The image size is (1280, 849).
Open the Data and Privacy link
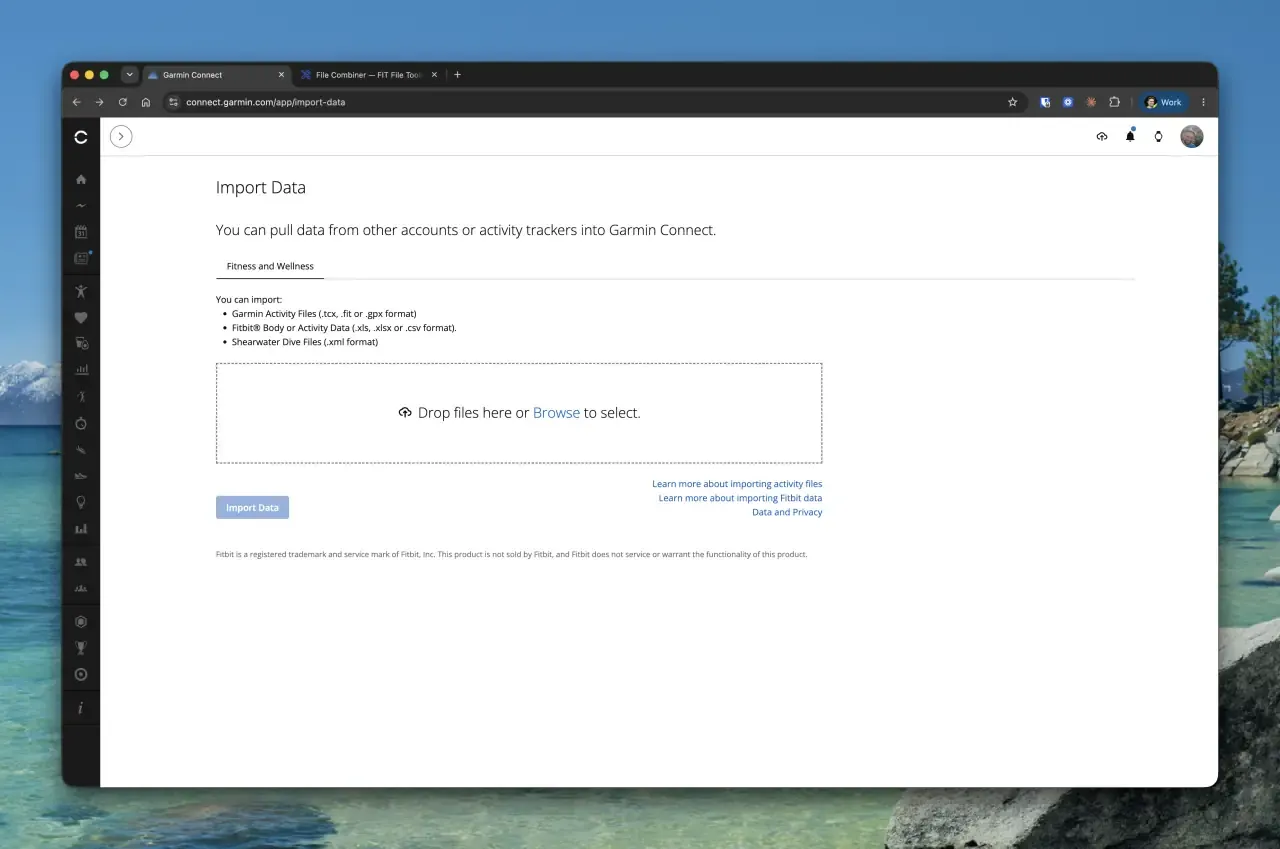tap(787, 512)
